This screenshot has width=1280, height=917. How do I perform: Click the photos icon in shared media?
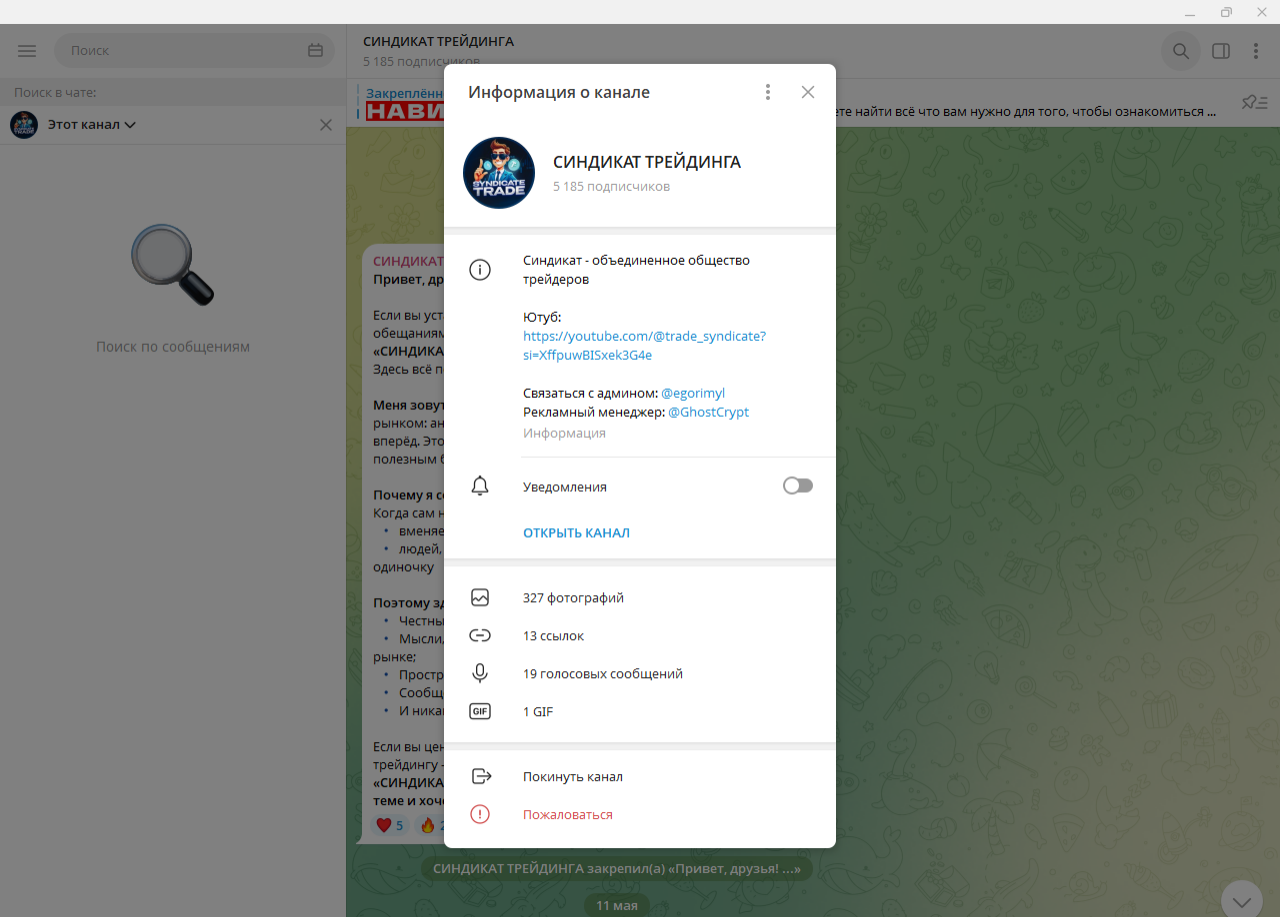(480, 598)
